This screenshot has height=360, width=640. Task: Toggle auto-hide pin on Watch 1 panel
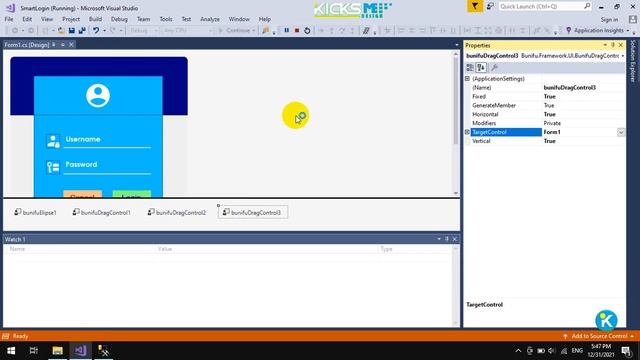coord(447,239)
